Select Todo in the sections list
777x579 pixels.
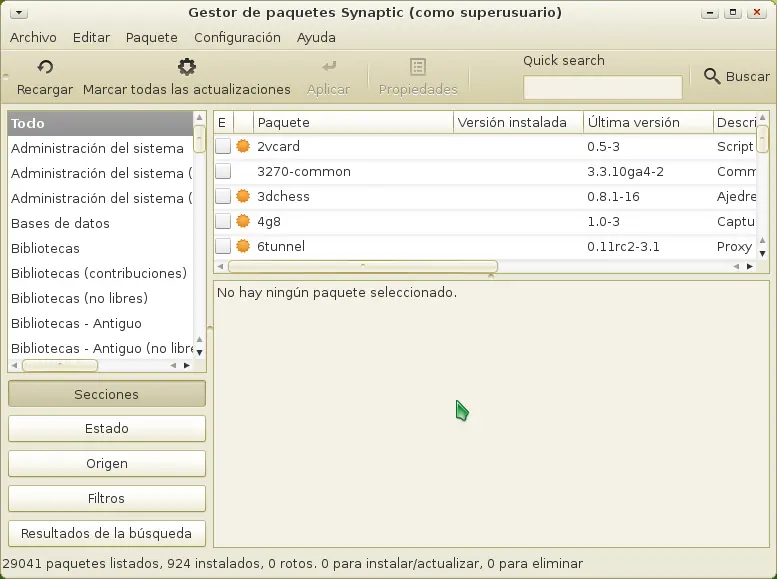[100, 123]
